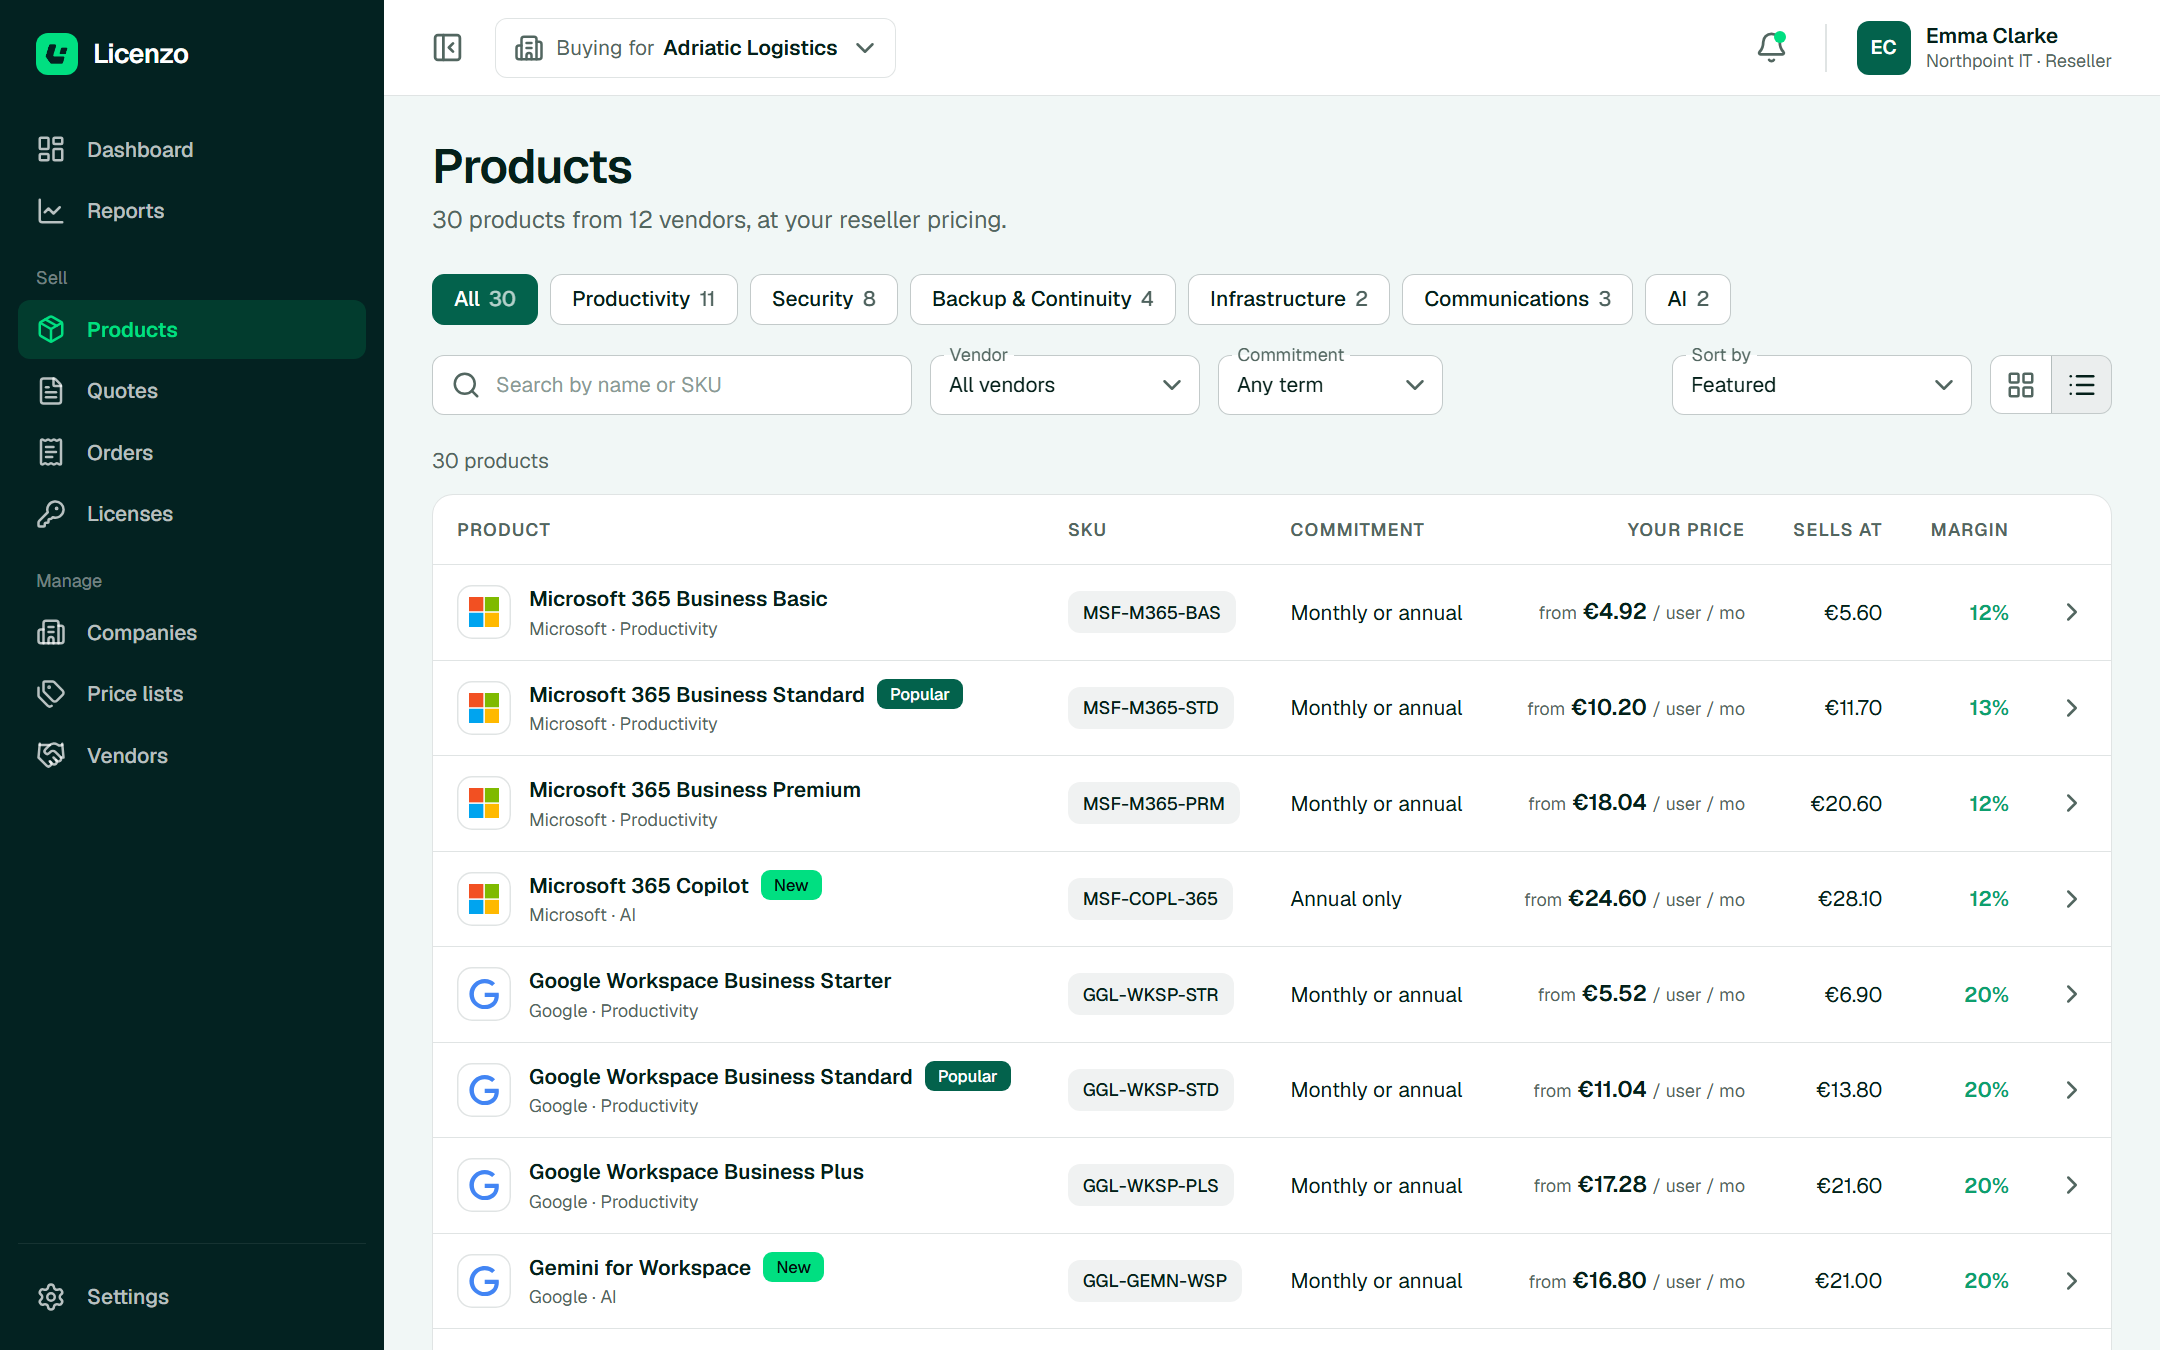Screen dimensions: 2160x1350
Task: Click Google logo for Workspace Business Standard
Action: point(484,1090)
